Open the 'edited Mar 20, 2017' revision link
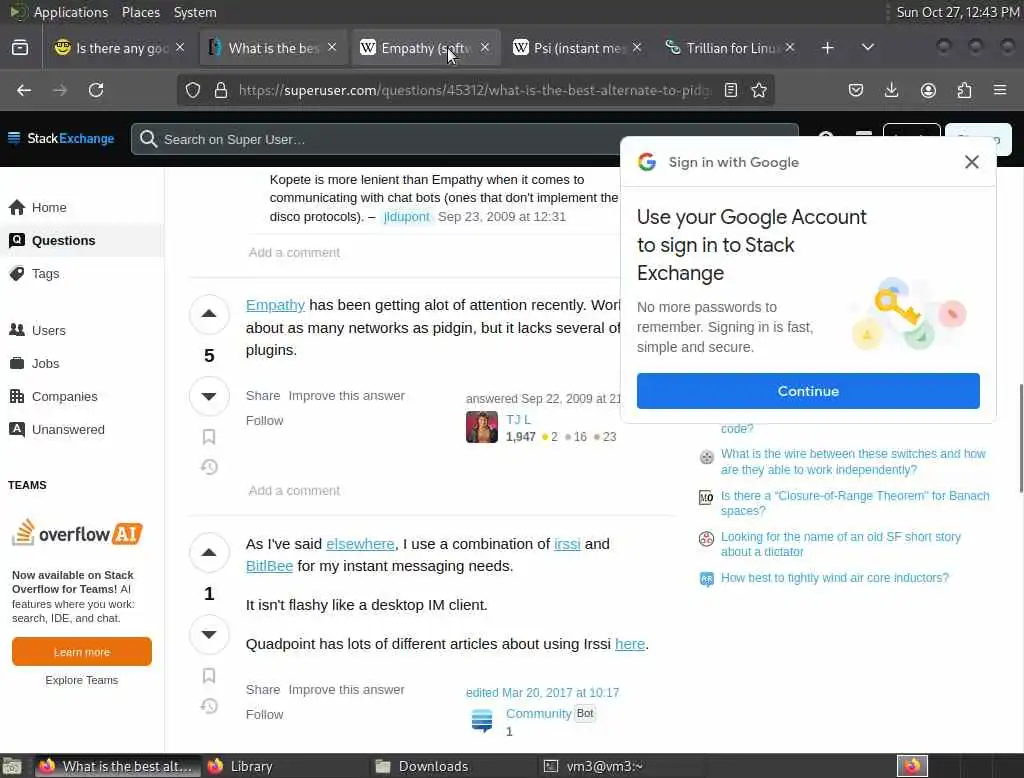1024x778 pixels. tap(542, 692)
